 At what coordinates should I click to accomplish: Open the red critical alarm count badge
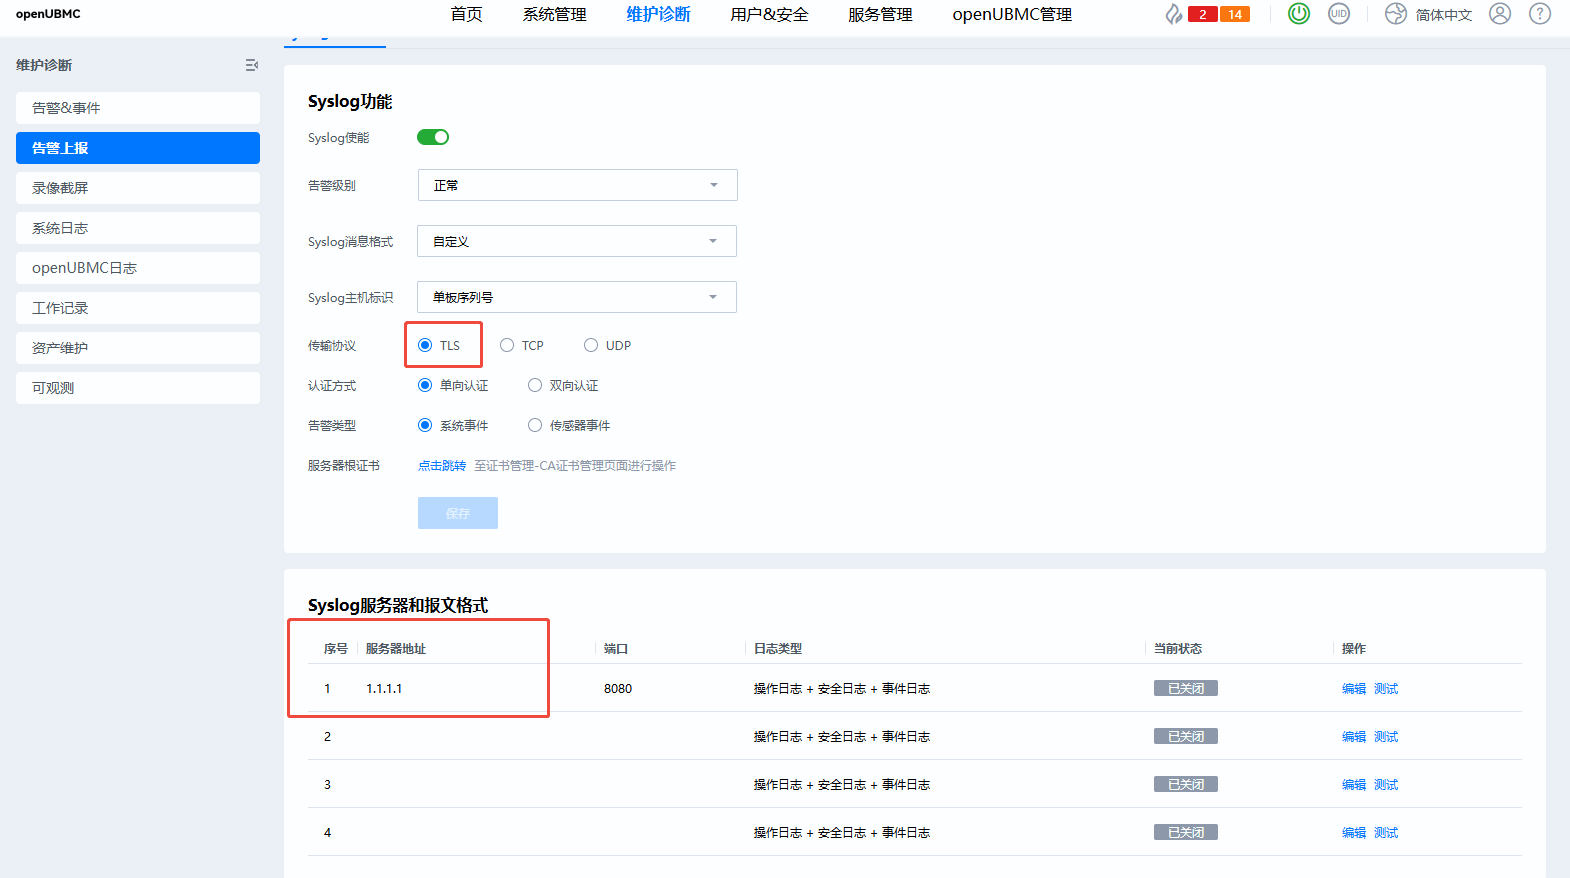tap(1203, 14)
